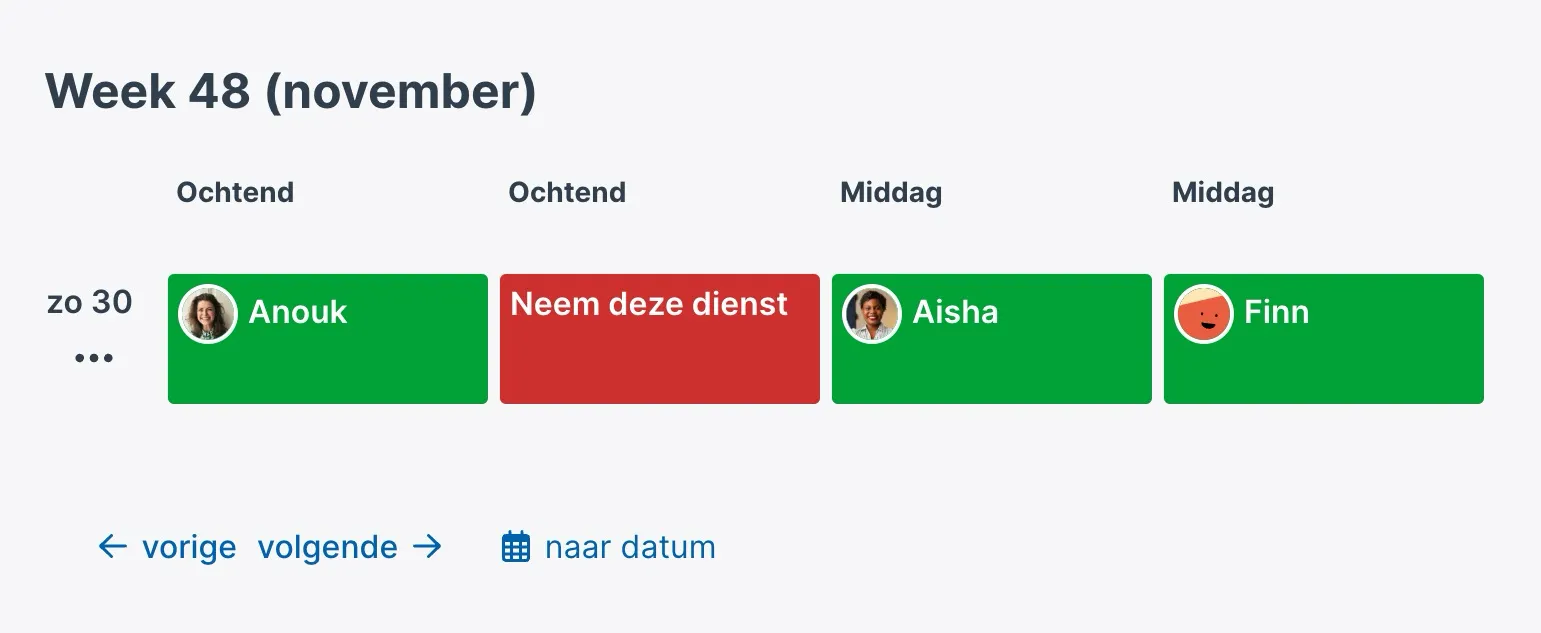Go to next week via 'volgende'

pos(327,547)
